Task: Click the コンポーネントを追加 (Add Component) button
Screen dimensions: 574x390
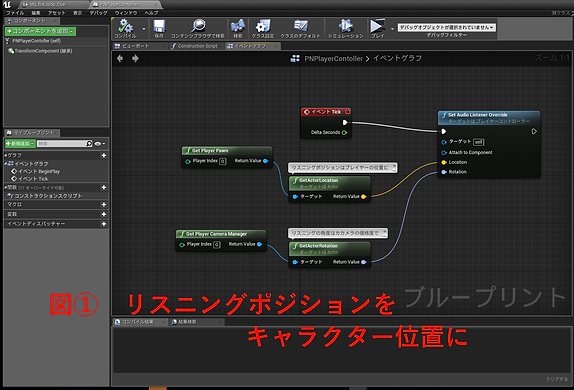Action: pos(41,31)
